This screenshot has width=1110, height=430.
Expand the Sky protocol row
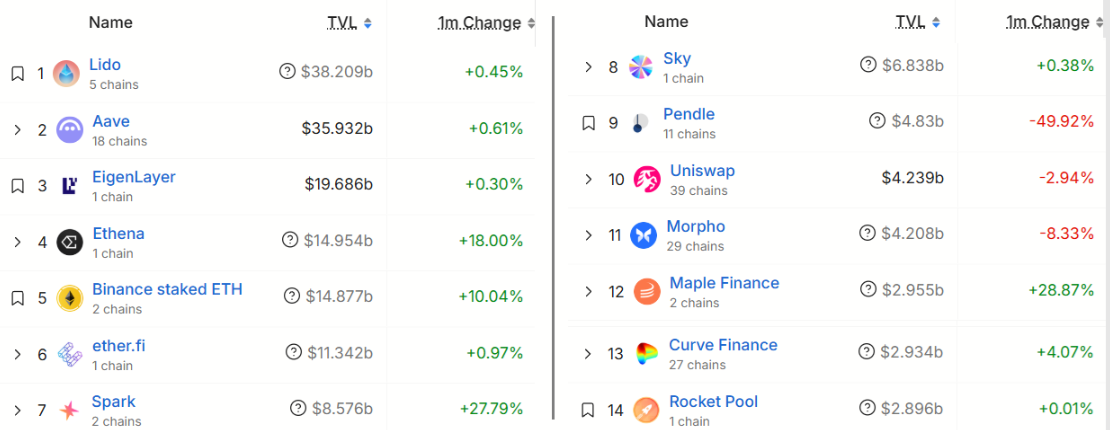[x=589, y=67]
